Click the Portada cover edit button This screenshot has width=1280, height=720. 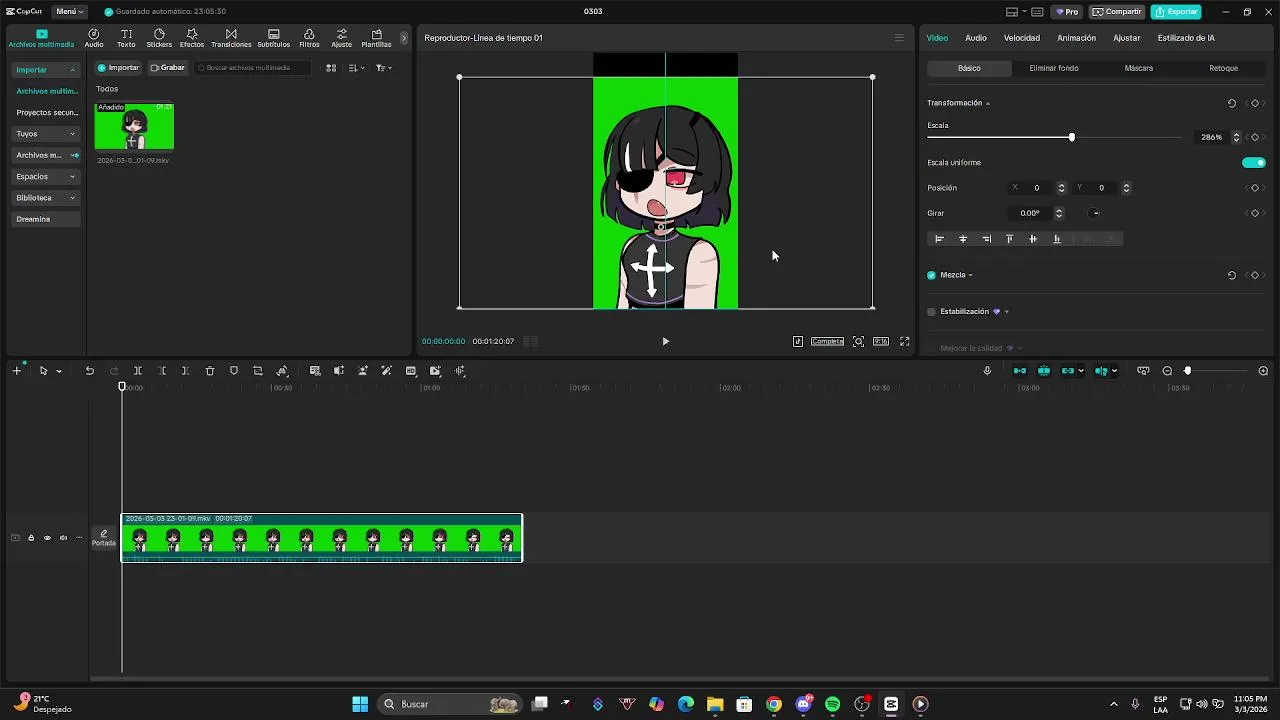pyautogui.click(x=104, y=538)
